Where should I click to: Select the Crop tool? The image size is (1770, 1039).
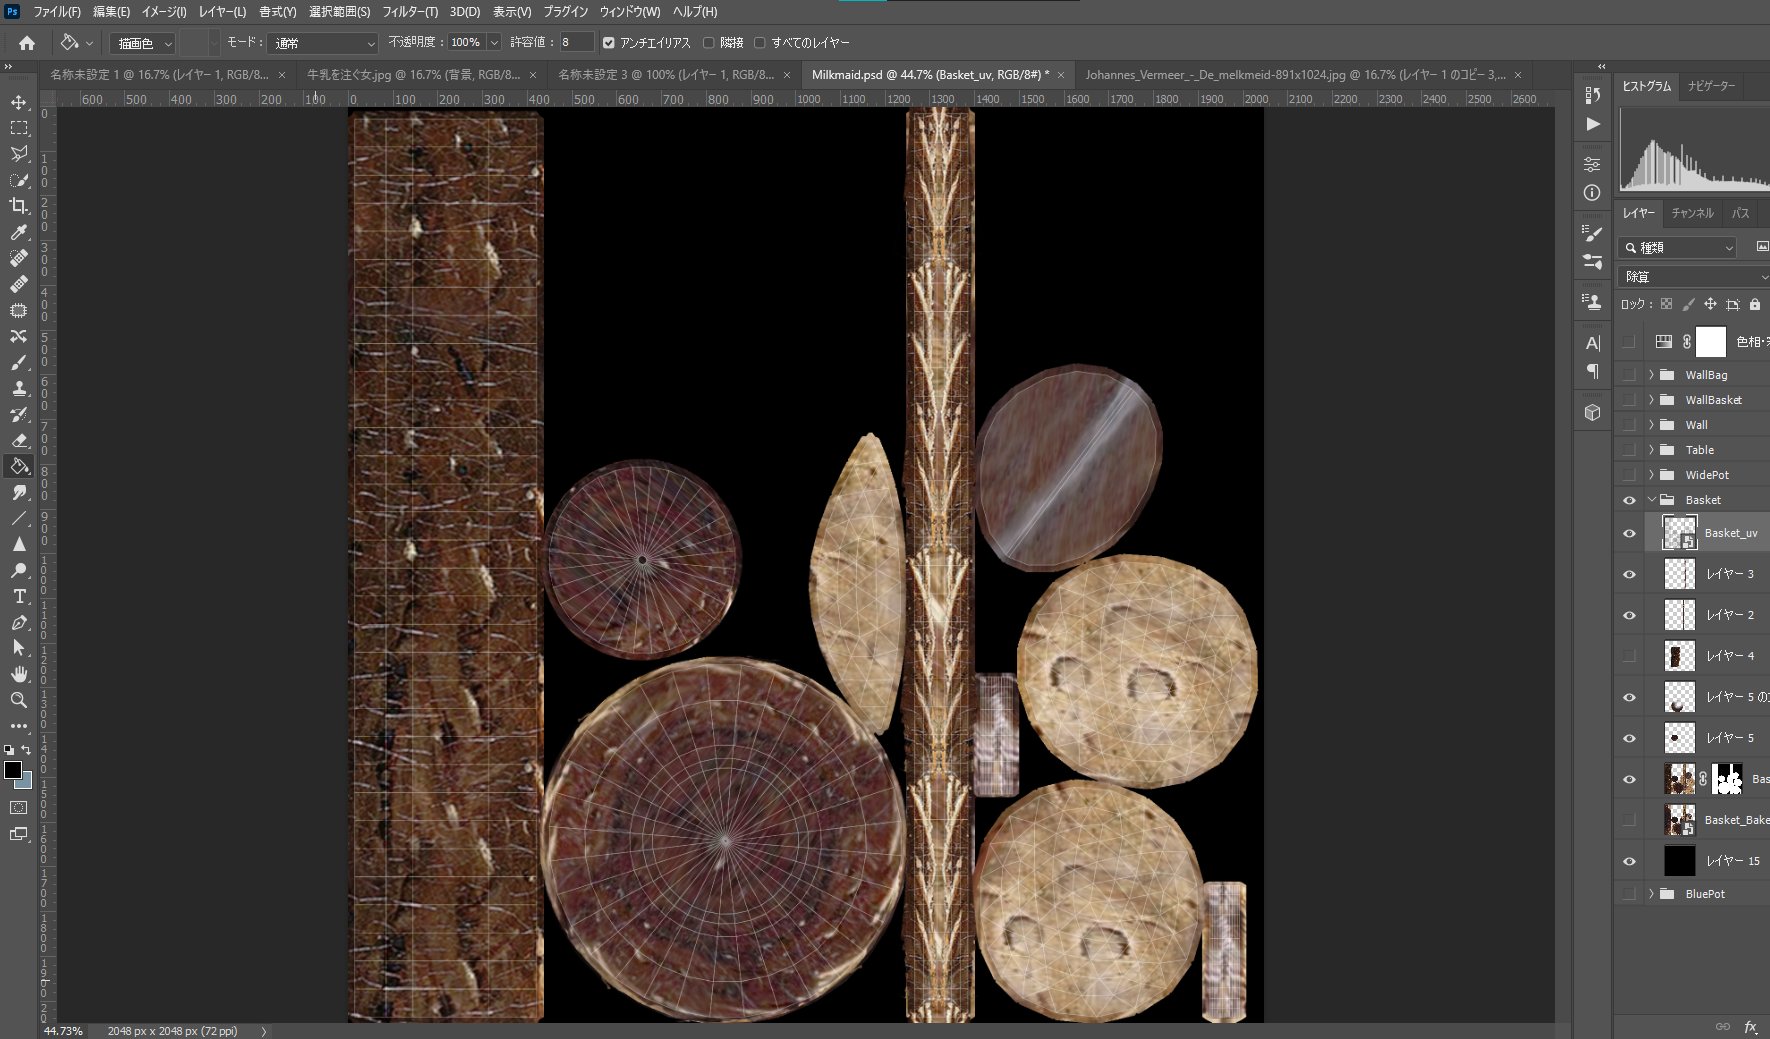(x=19, y=206)
